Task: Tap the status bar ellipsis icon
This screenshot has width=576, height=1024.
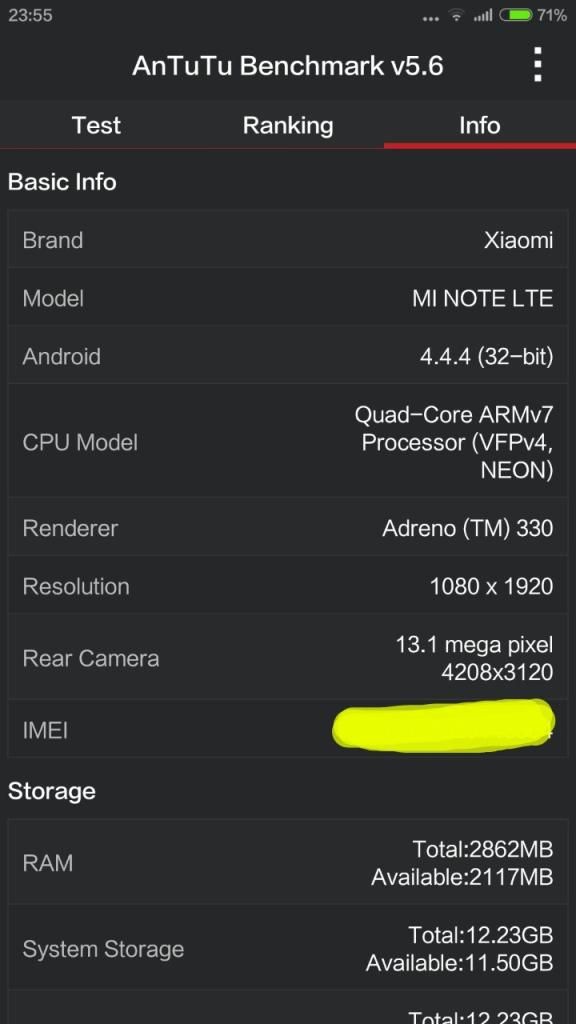Action: coord(431,18)
